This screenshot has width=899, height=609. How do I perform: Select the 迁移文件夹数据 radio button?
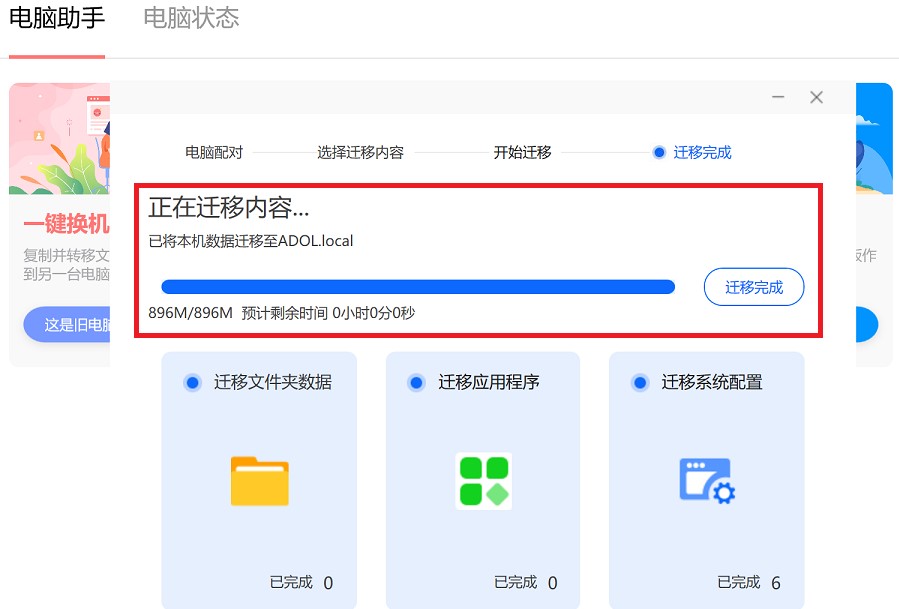192,382
